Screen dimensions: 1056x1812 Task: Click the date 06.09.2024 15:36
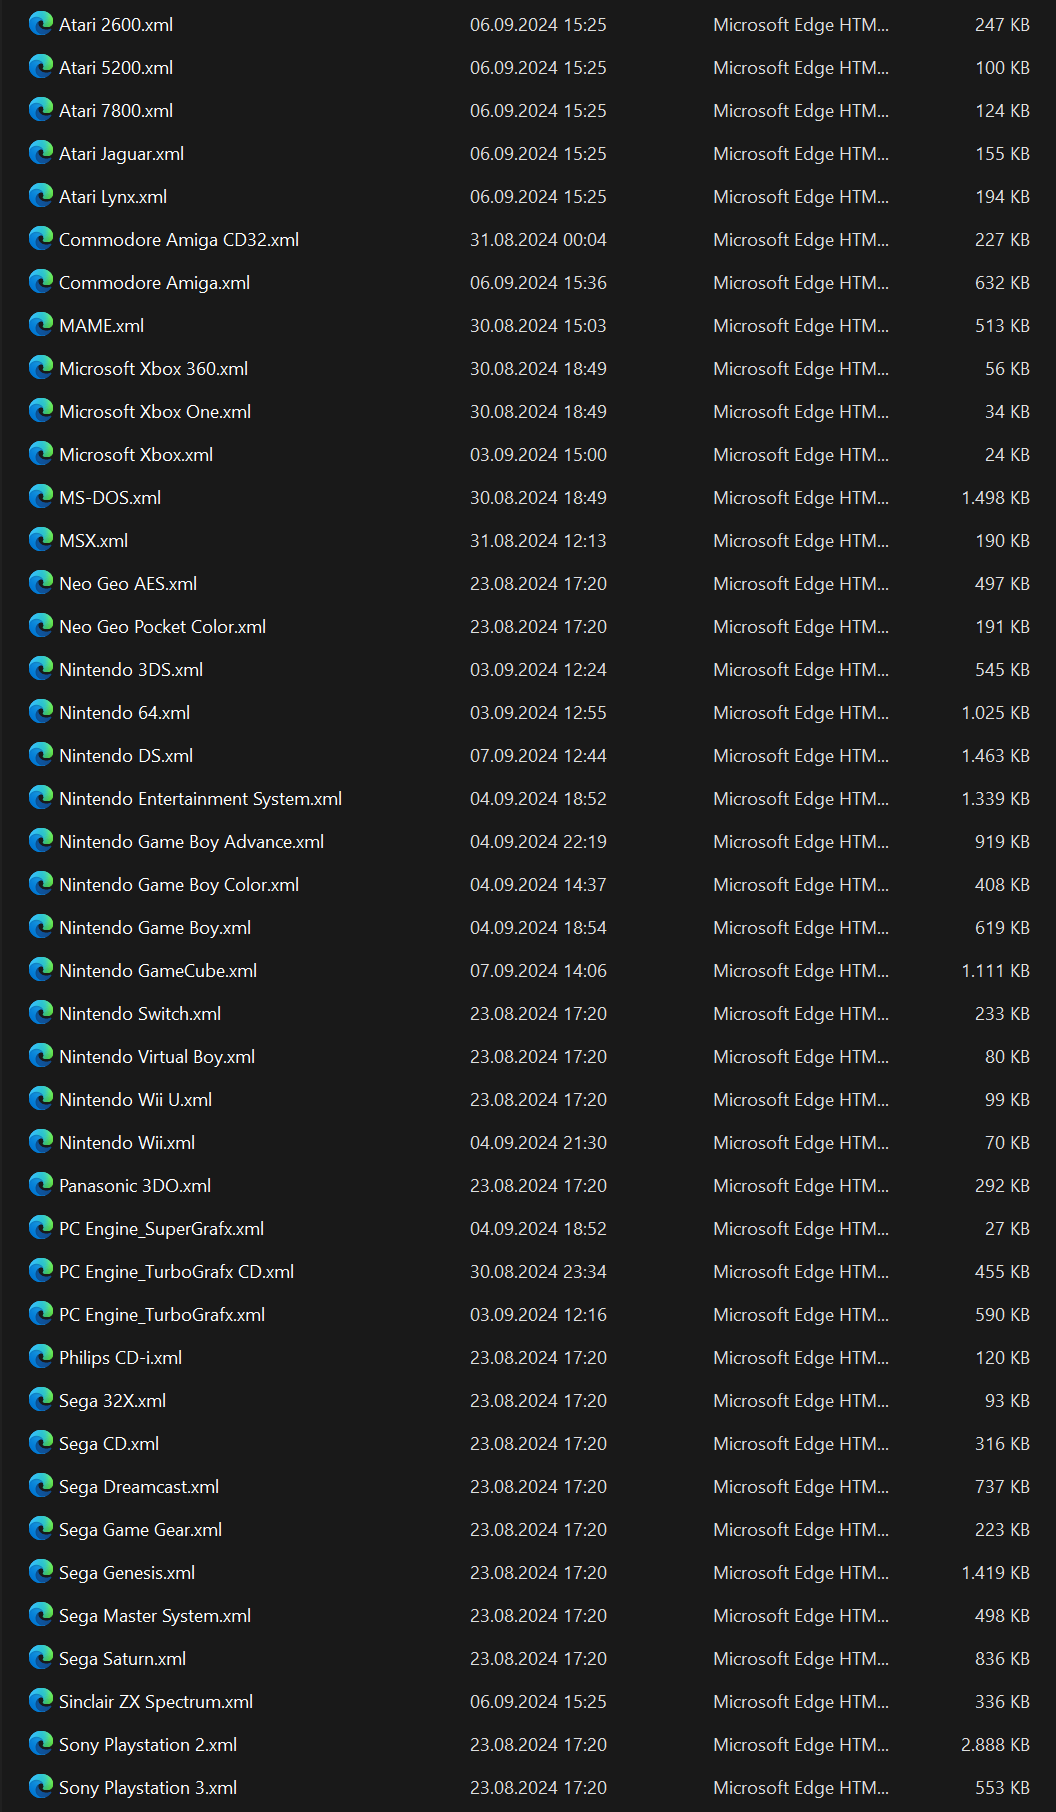pos(538,283)
